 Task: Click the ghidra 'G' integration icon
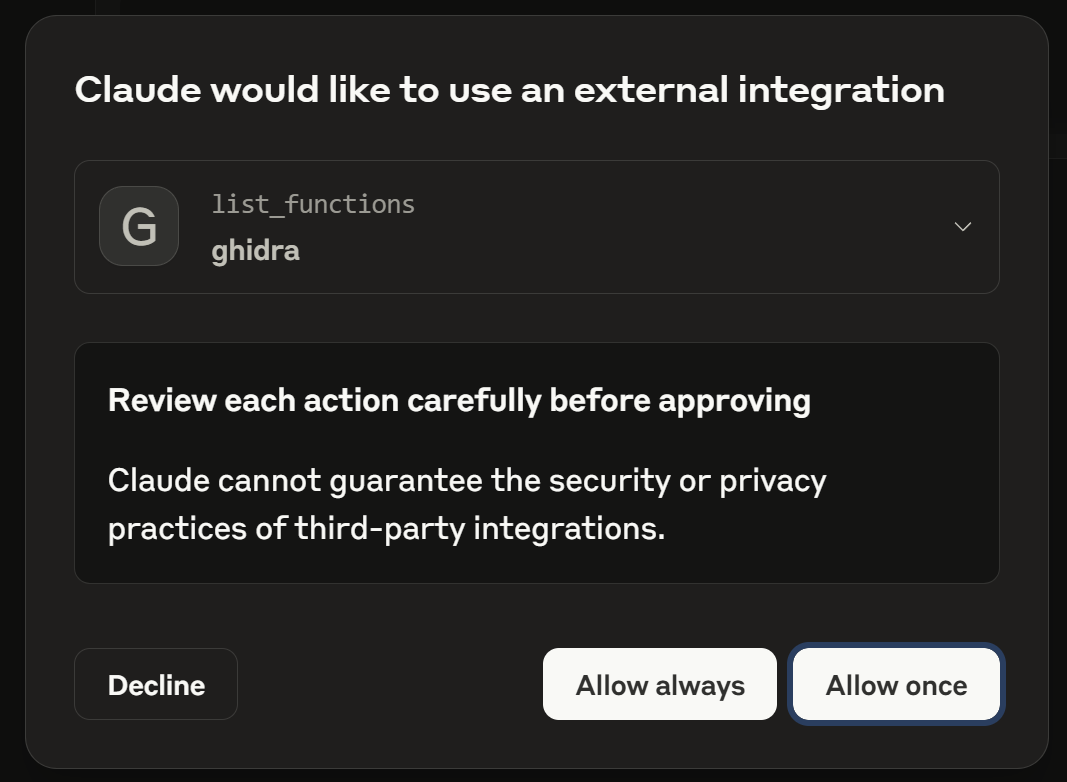pyautogui.click(x=139, y=226)
